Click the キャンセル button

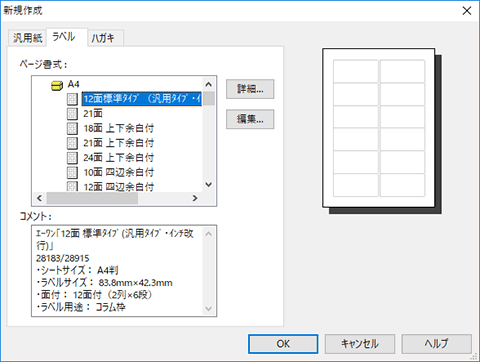360,344
